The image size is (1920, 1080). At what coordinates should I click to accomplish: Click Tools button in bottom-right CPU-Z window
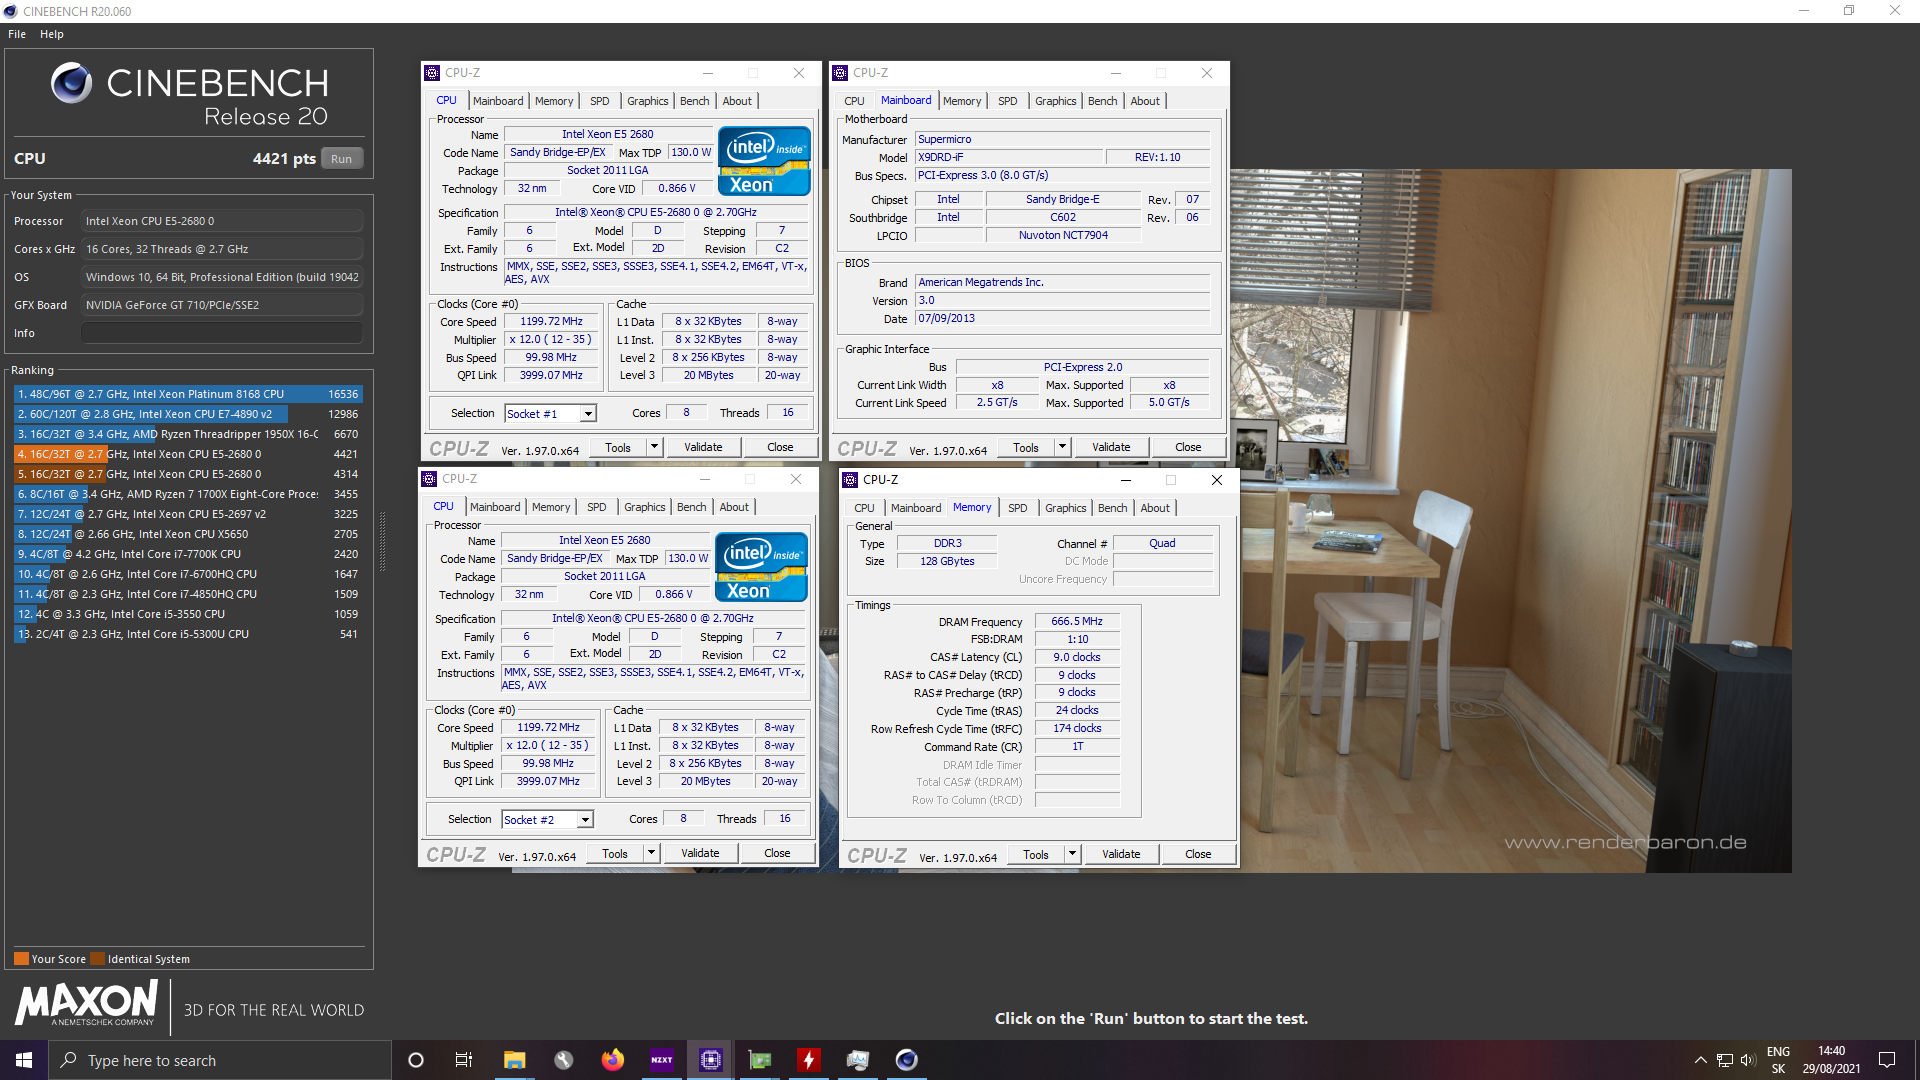click(1036, 854)
